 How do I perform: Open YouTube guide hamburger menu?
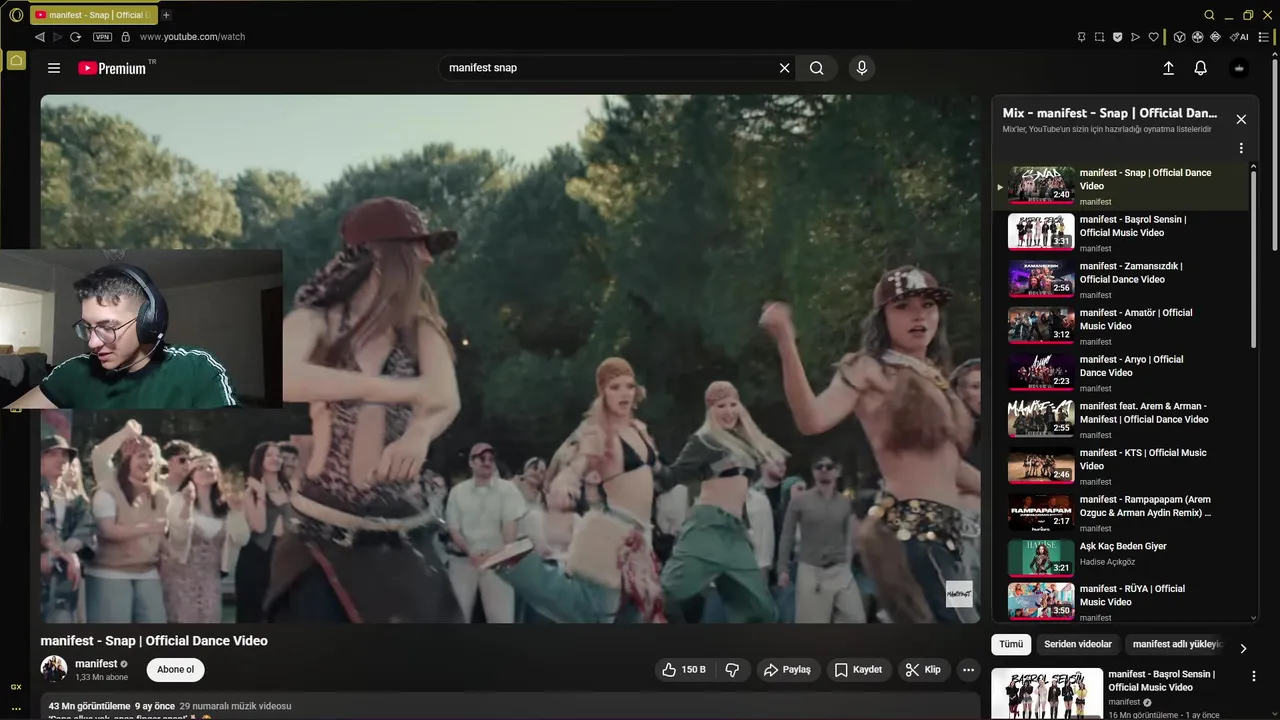[54, 68]
